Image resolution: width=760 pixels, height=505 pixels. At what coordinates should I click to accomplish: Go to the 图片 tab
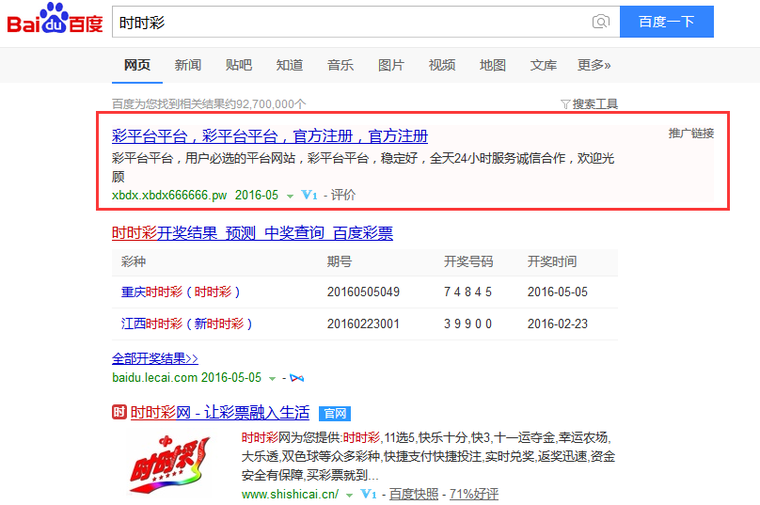[391, 65]
